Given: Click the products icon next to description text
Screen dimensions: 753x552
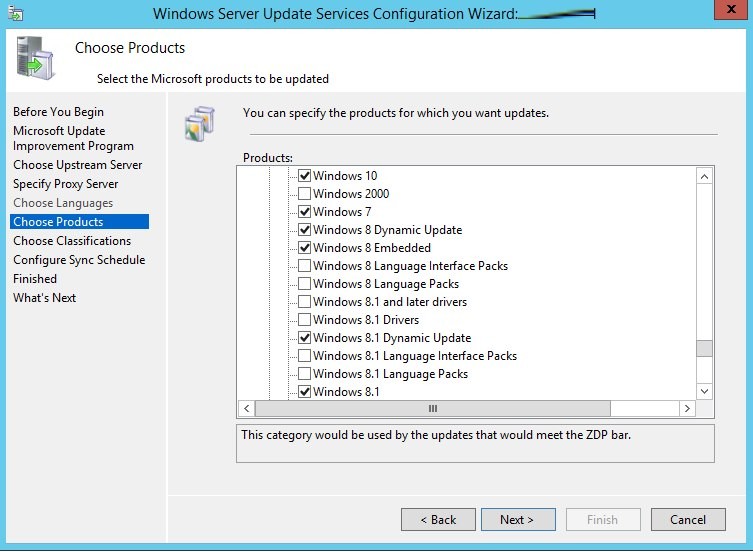Looking at the screenshot, I should pyautogui.click(x=200, y=121).
